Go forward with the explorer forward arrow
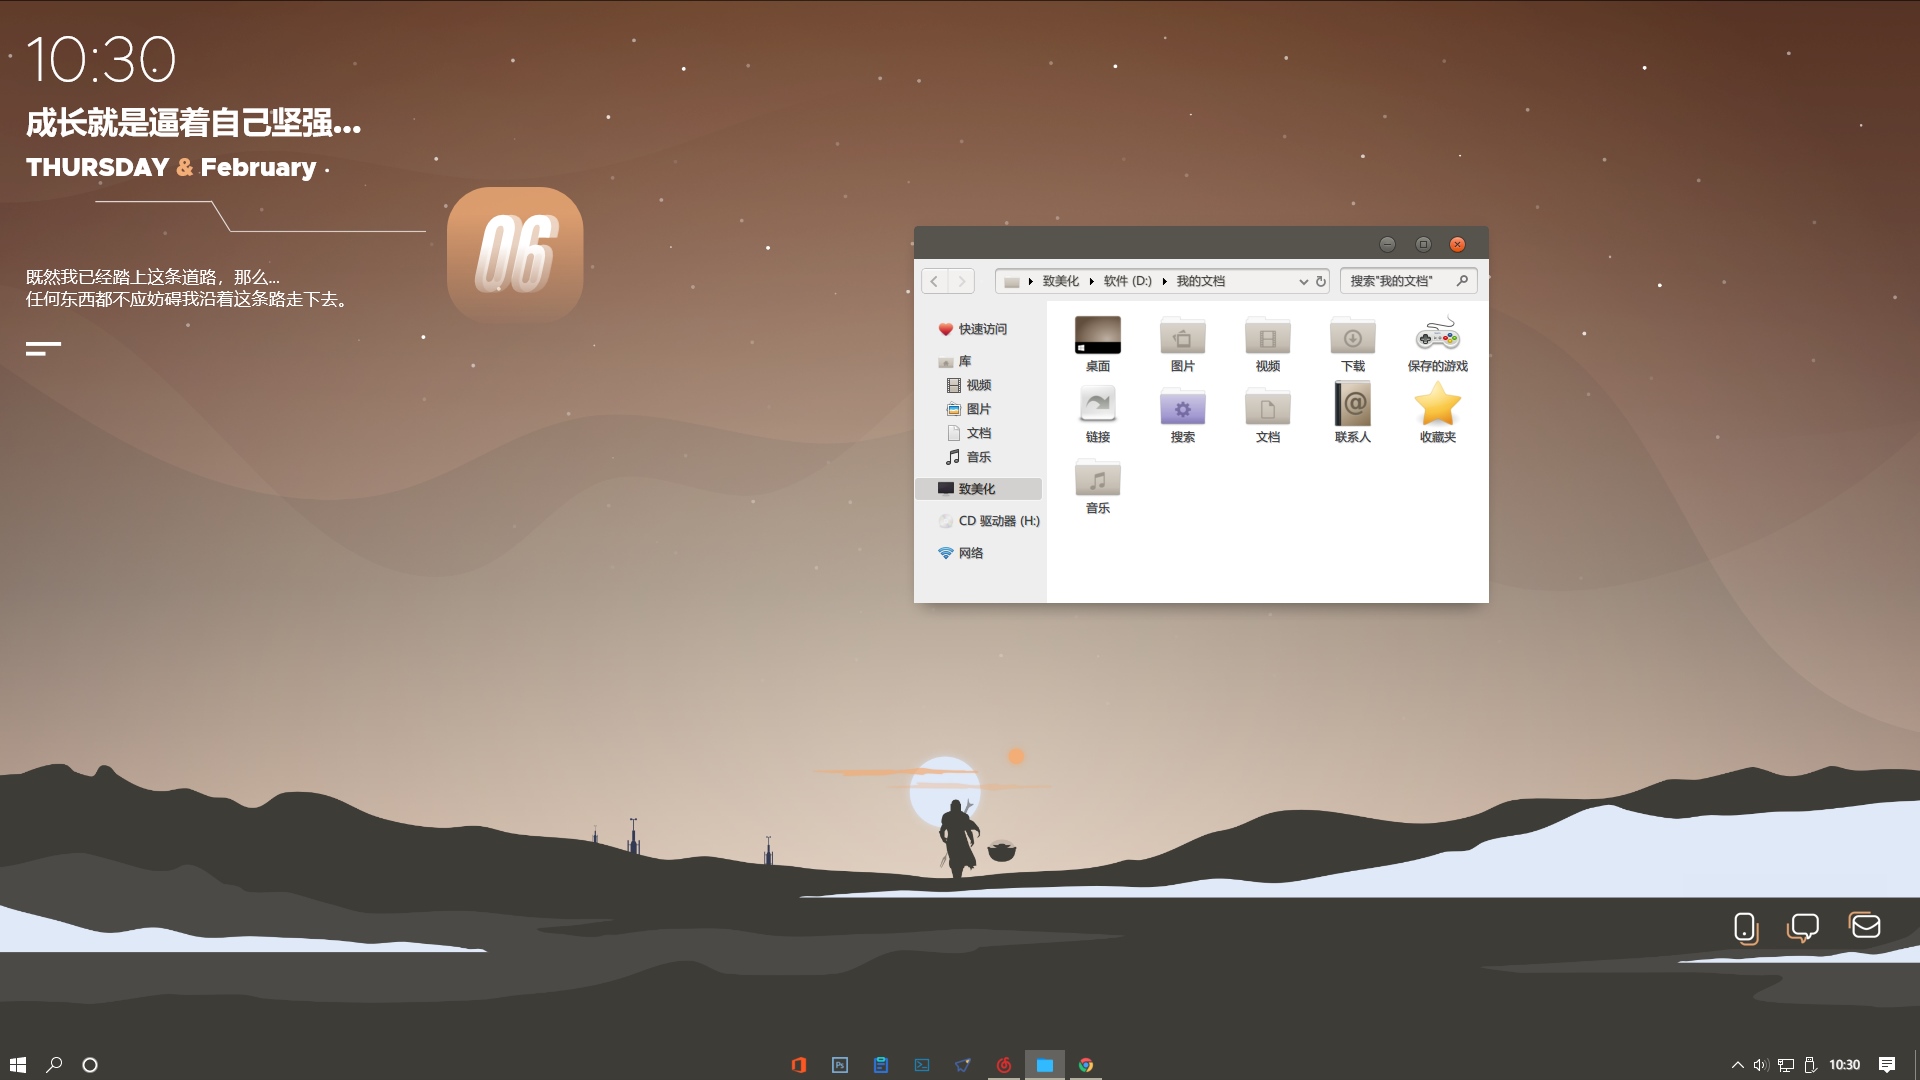1920x1080 pixels. coord(962,281)
